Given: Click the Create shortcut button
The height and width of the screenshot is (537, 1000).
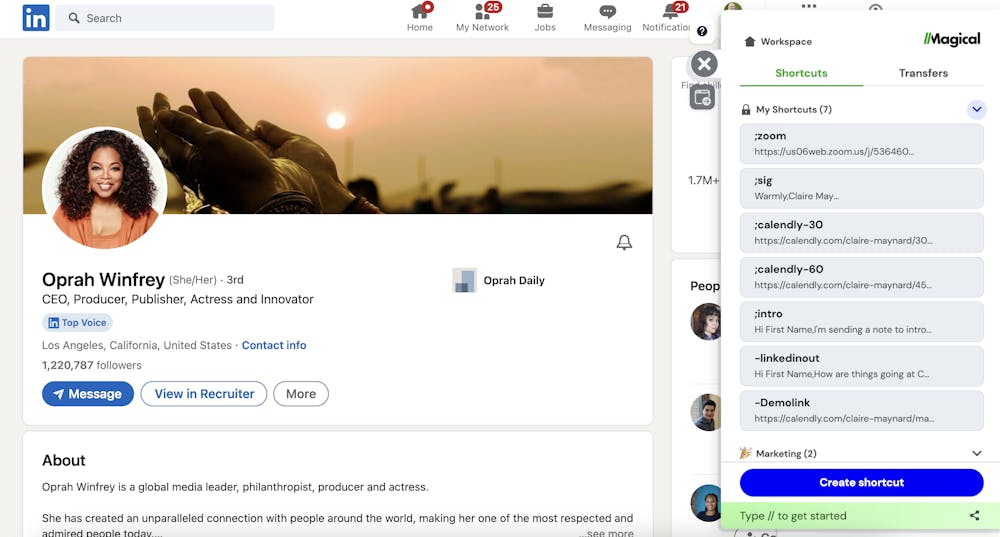Looking at the screenshot, I should pyautogui.click(x=862, y=483).
